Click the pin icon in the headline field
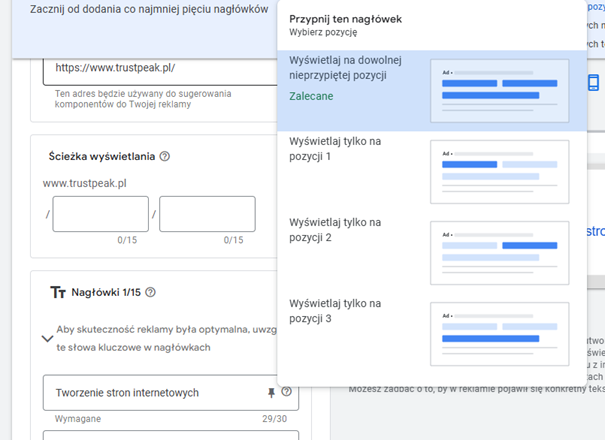 click(x=271, y=393)
